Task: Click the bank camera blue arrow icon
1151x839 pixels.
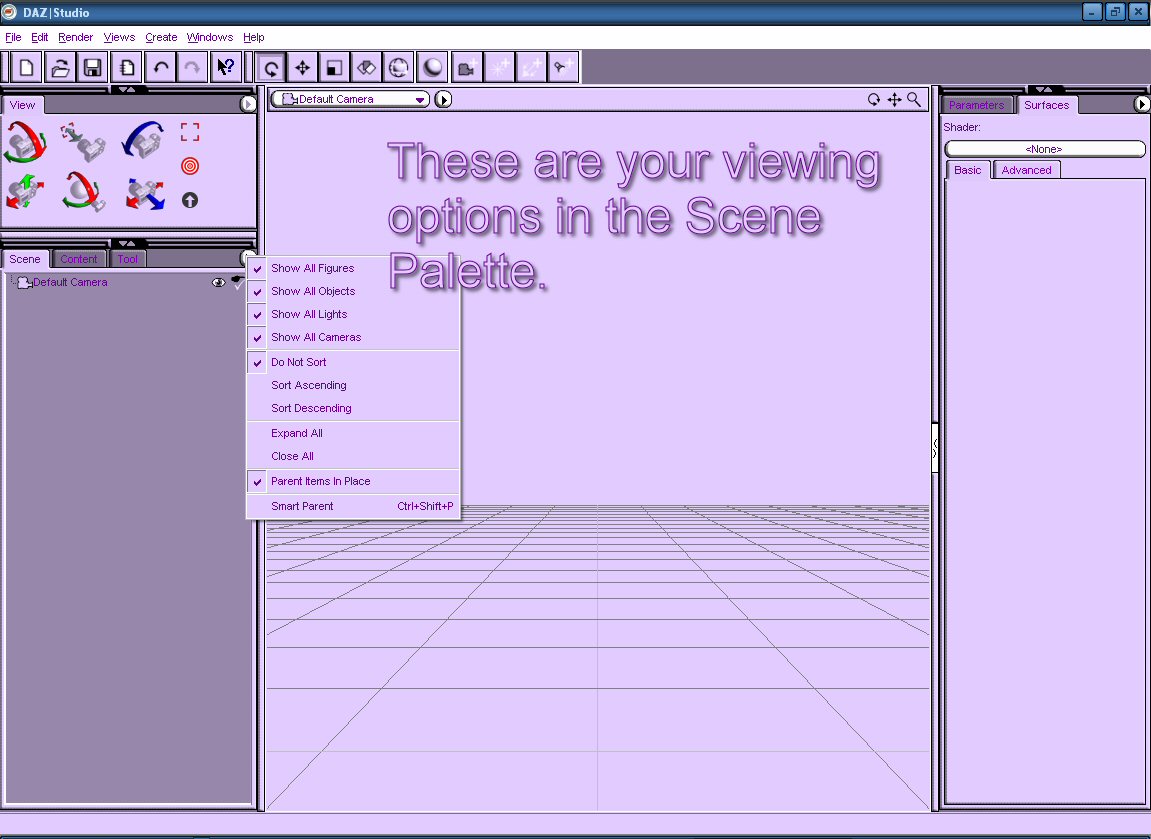Action: click(x=144, y=140)
